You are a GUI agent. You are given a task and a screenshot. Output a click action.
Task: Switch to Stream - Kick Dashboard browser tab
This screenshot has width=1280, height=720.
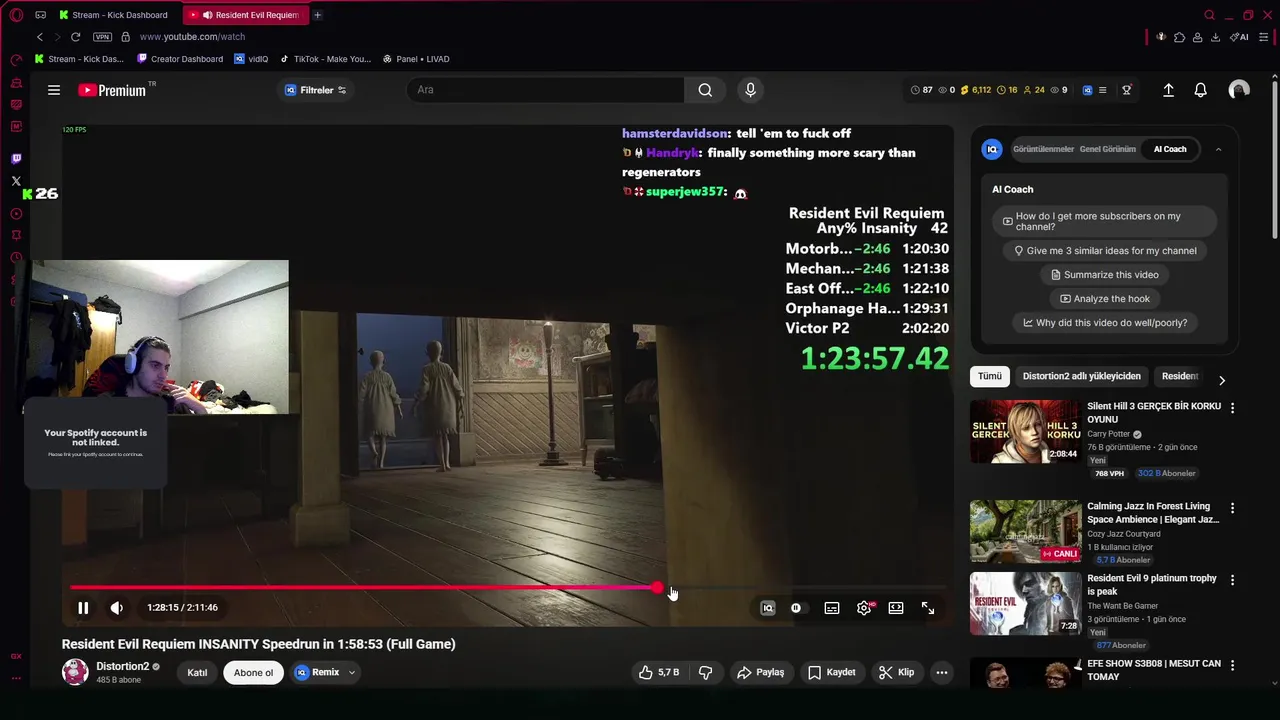114,15
